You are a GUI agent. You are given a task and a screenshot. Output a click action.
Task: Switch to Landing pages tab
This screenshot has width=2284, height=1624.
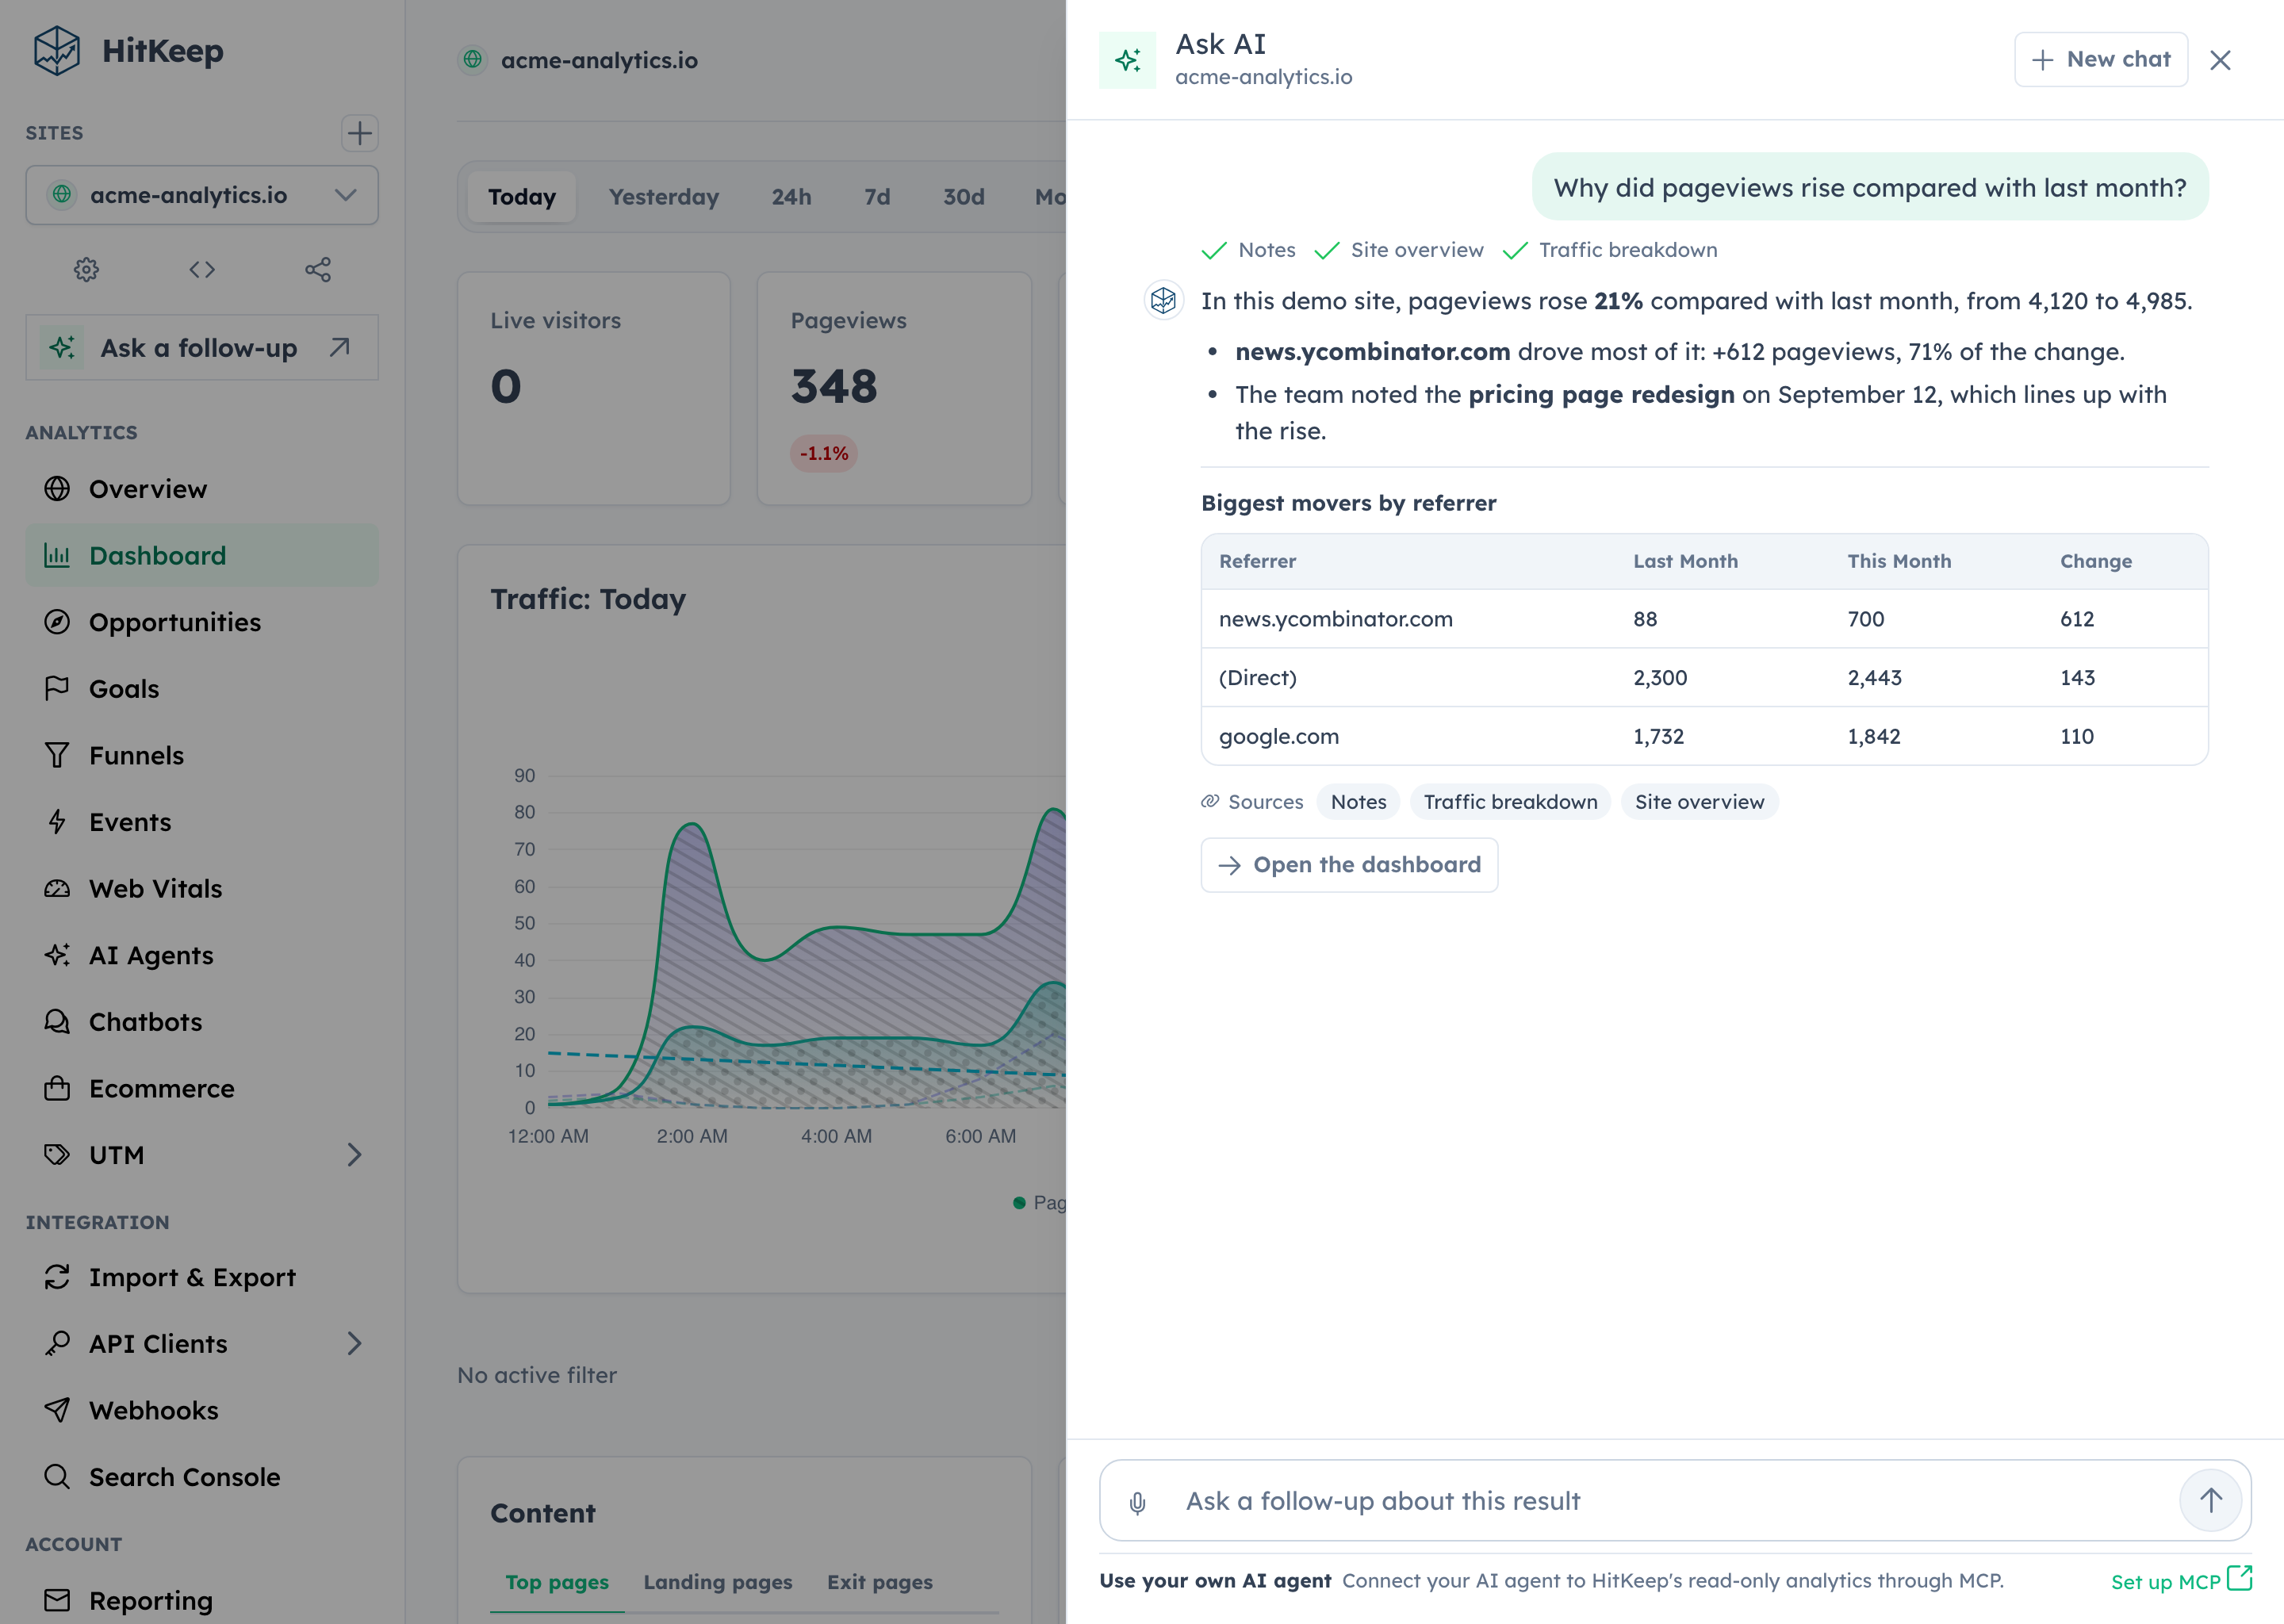point(717,1582)
